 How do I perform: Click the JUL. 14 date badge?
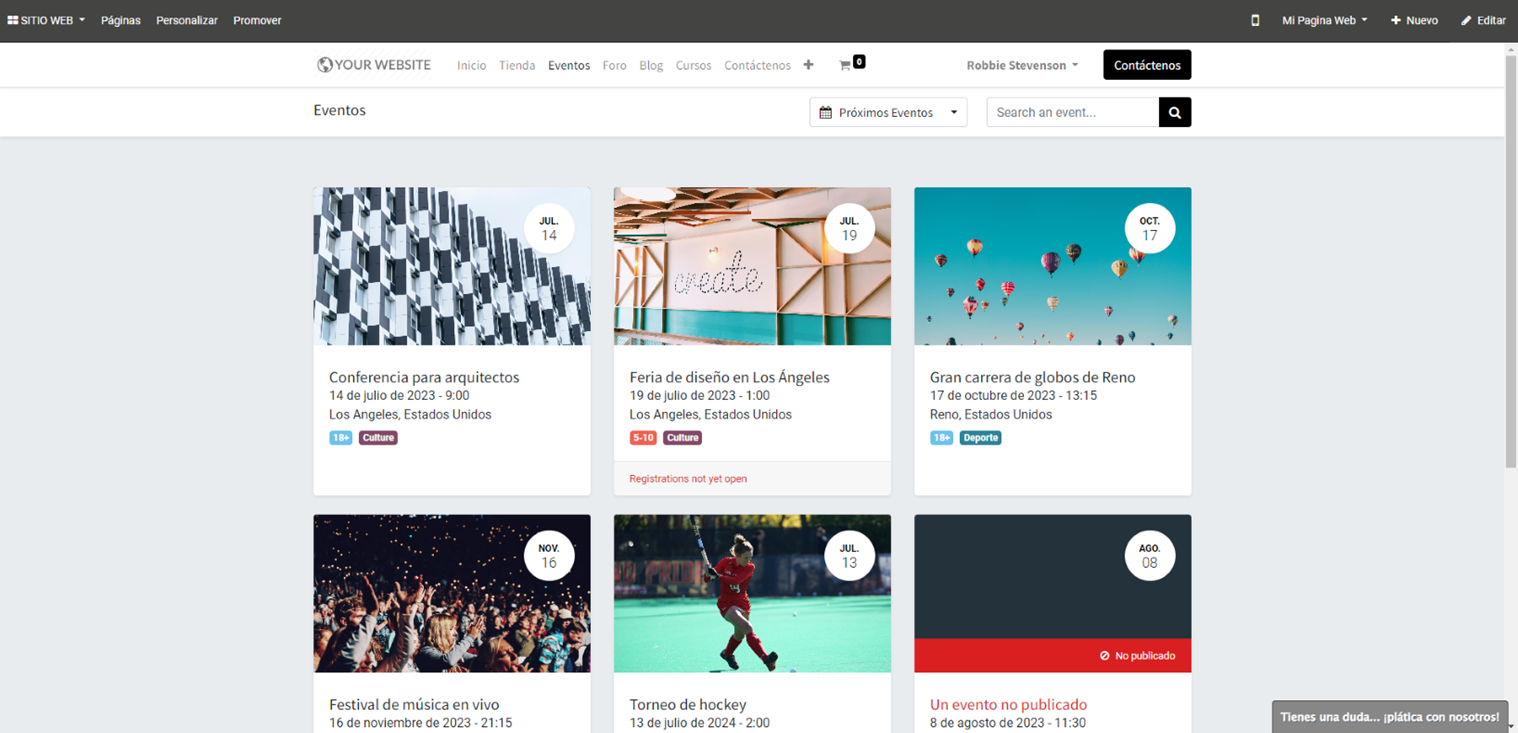tap(548, 229)
